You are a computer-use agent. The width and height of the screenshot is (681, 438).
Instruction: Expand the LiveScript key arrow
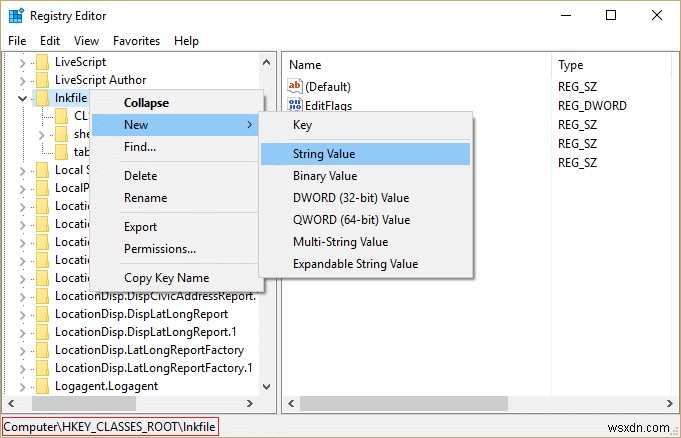tap(23, 62)
